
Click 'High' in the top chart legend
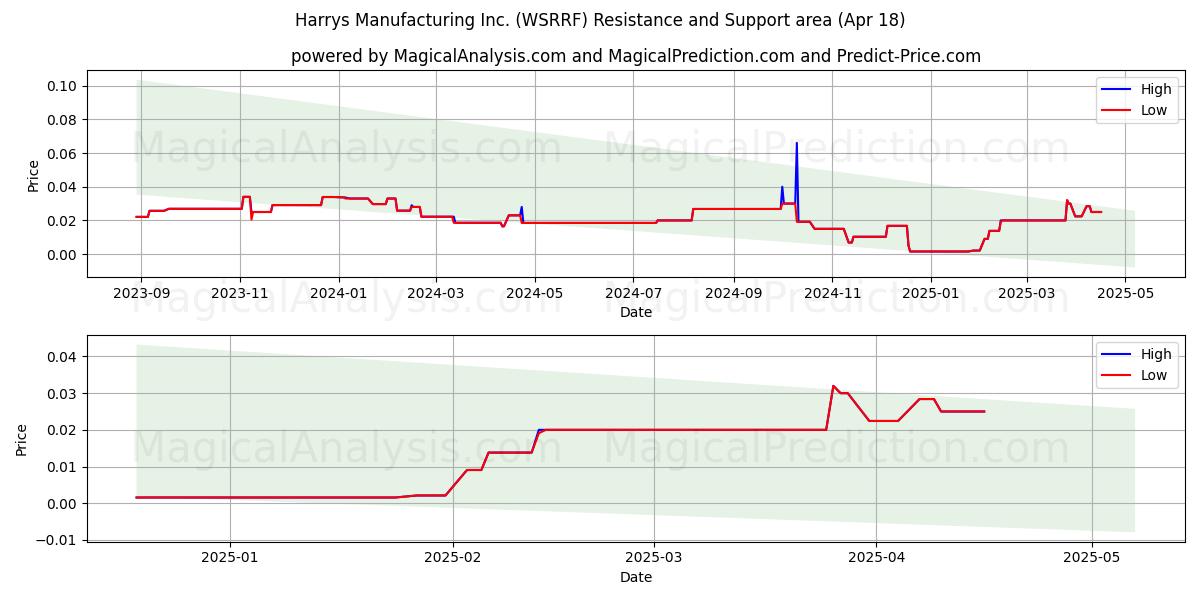1156,89
